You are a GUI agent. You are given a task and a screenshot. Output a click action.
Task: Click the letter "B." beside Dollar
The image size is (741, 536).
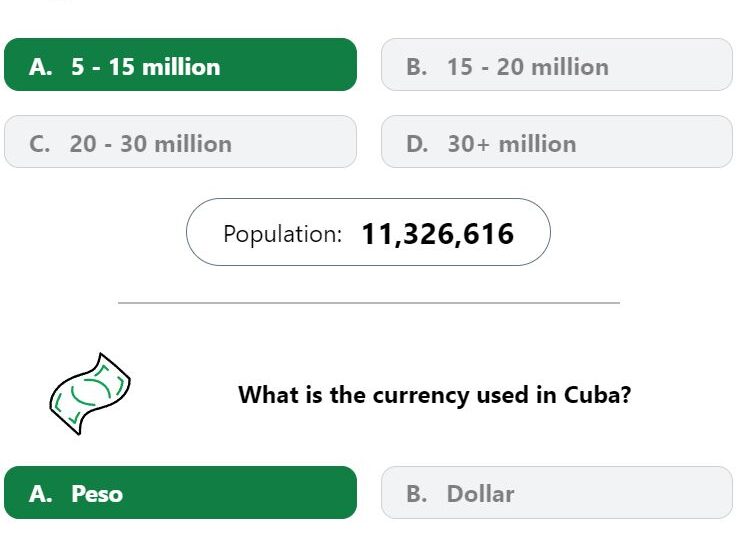(x=417, y=494)
